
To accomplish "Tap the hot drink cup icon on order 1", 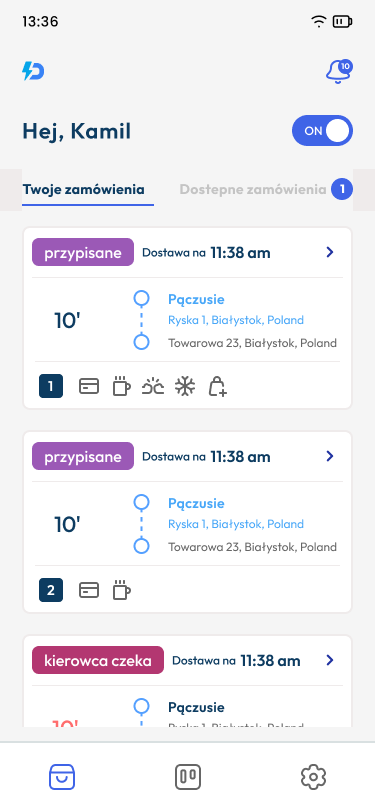I will [x=121, y=386].
